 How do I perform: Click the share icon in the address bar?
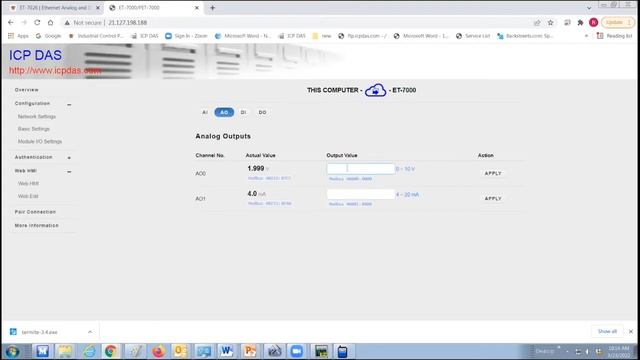coord(537,22)
